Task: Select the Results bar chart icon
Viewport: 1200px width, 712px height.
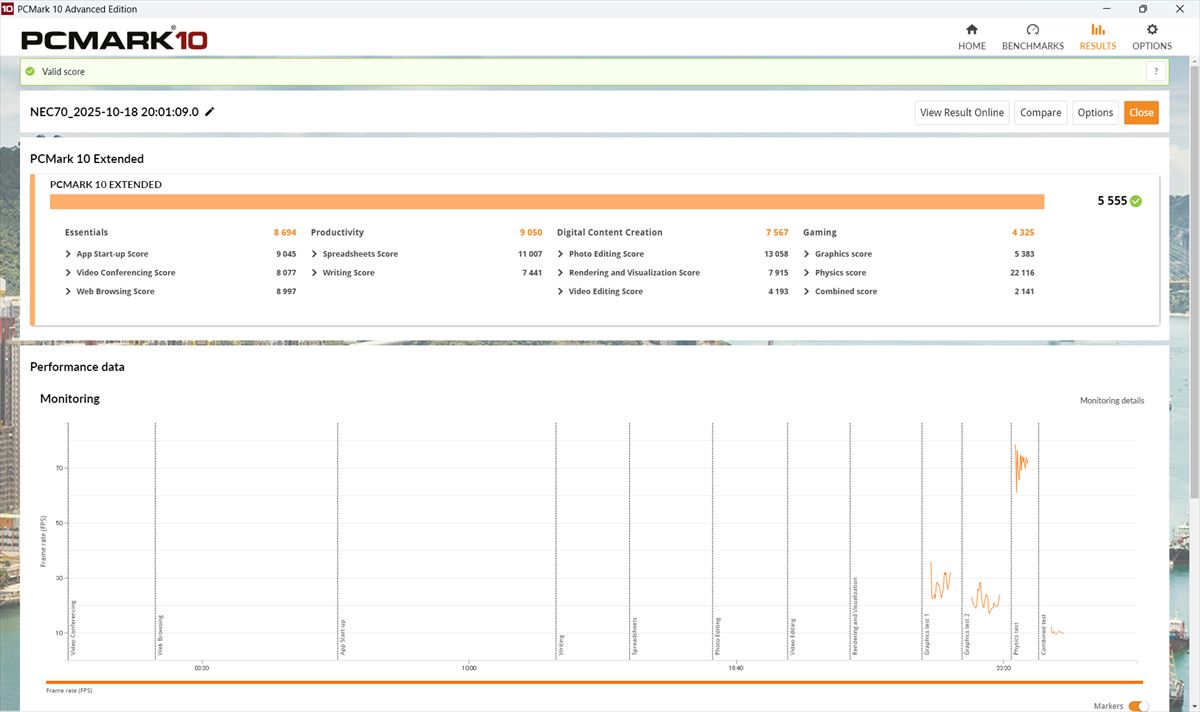Action: (1097, 30)
